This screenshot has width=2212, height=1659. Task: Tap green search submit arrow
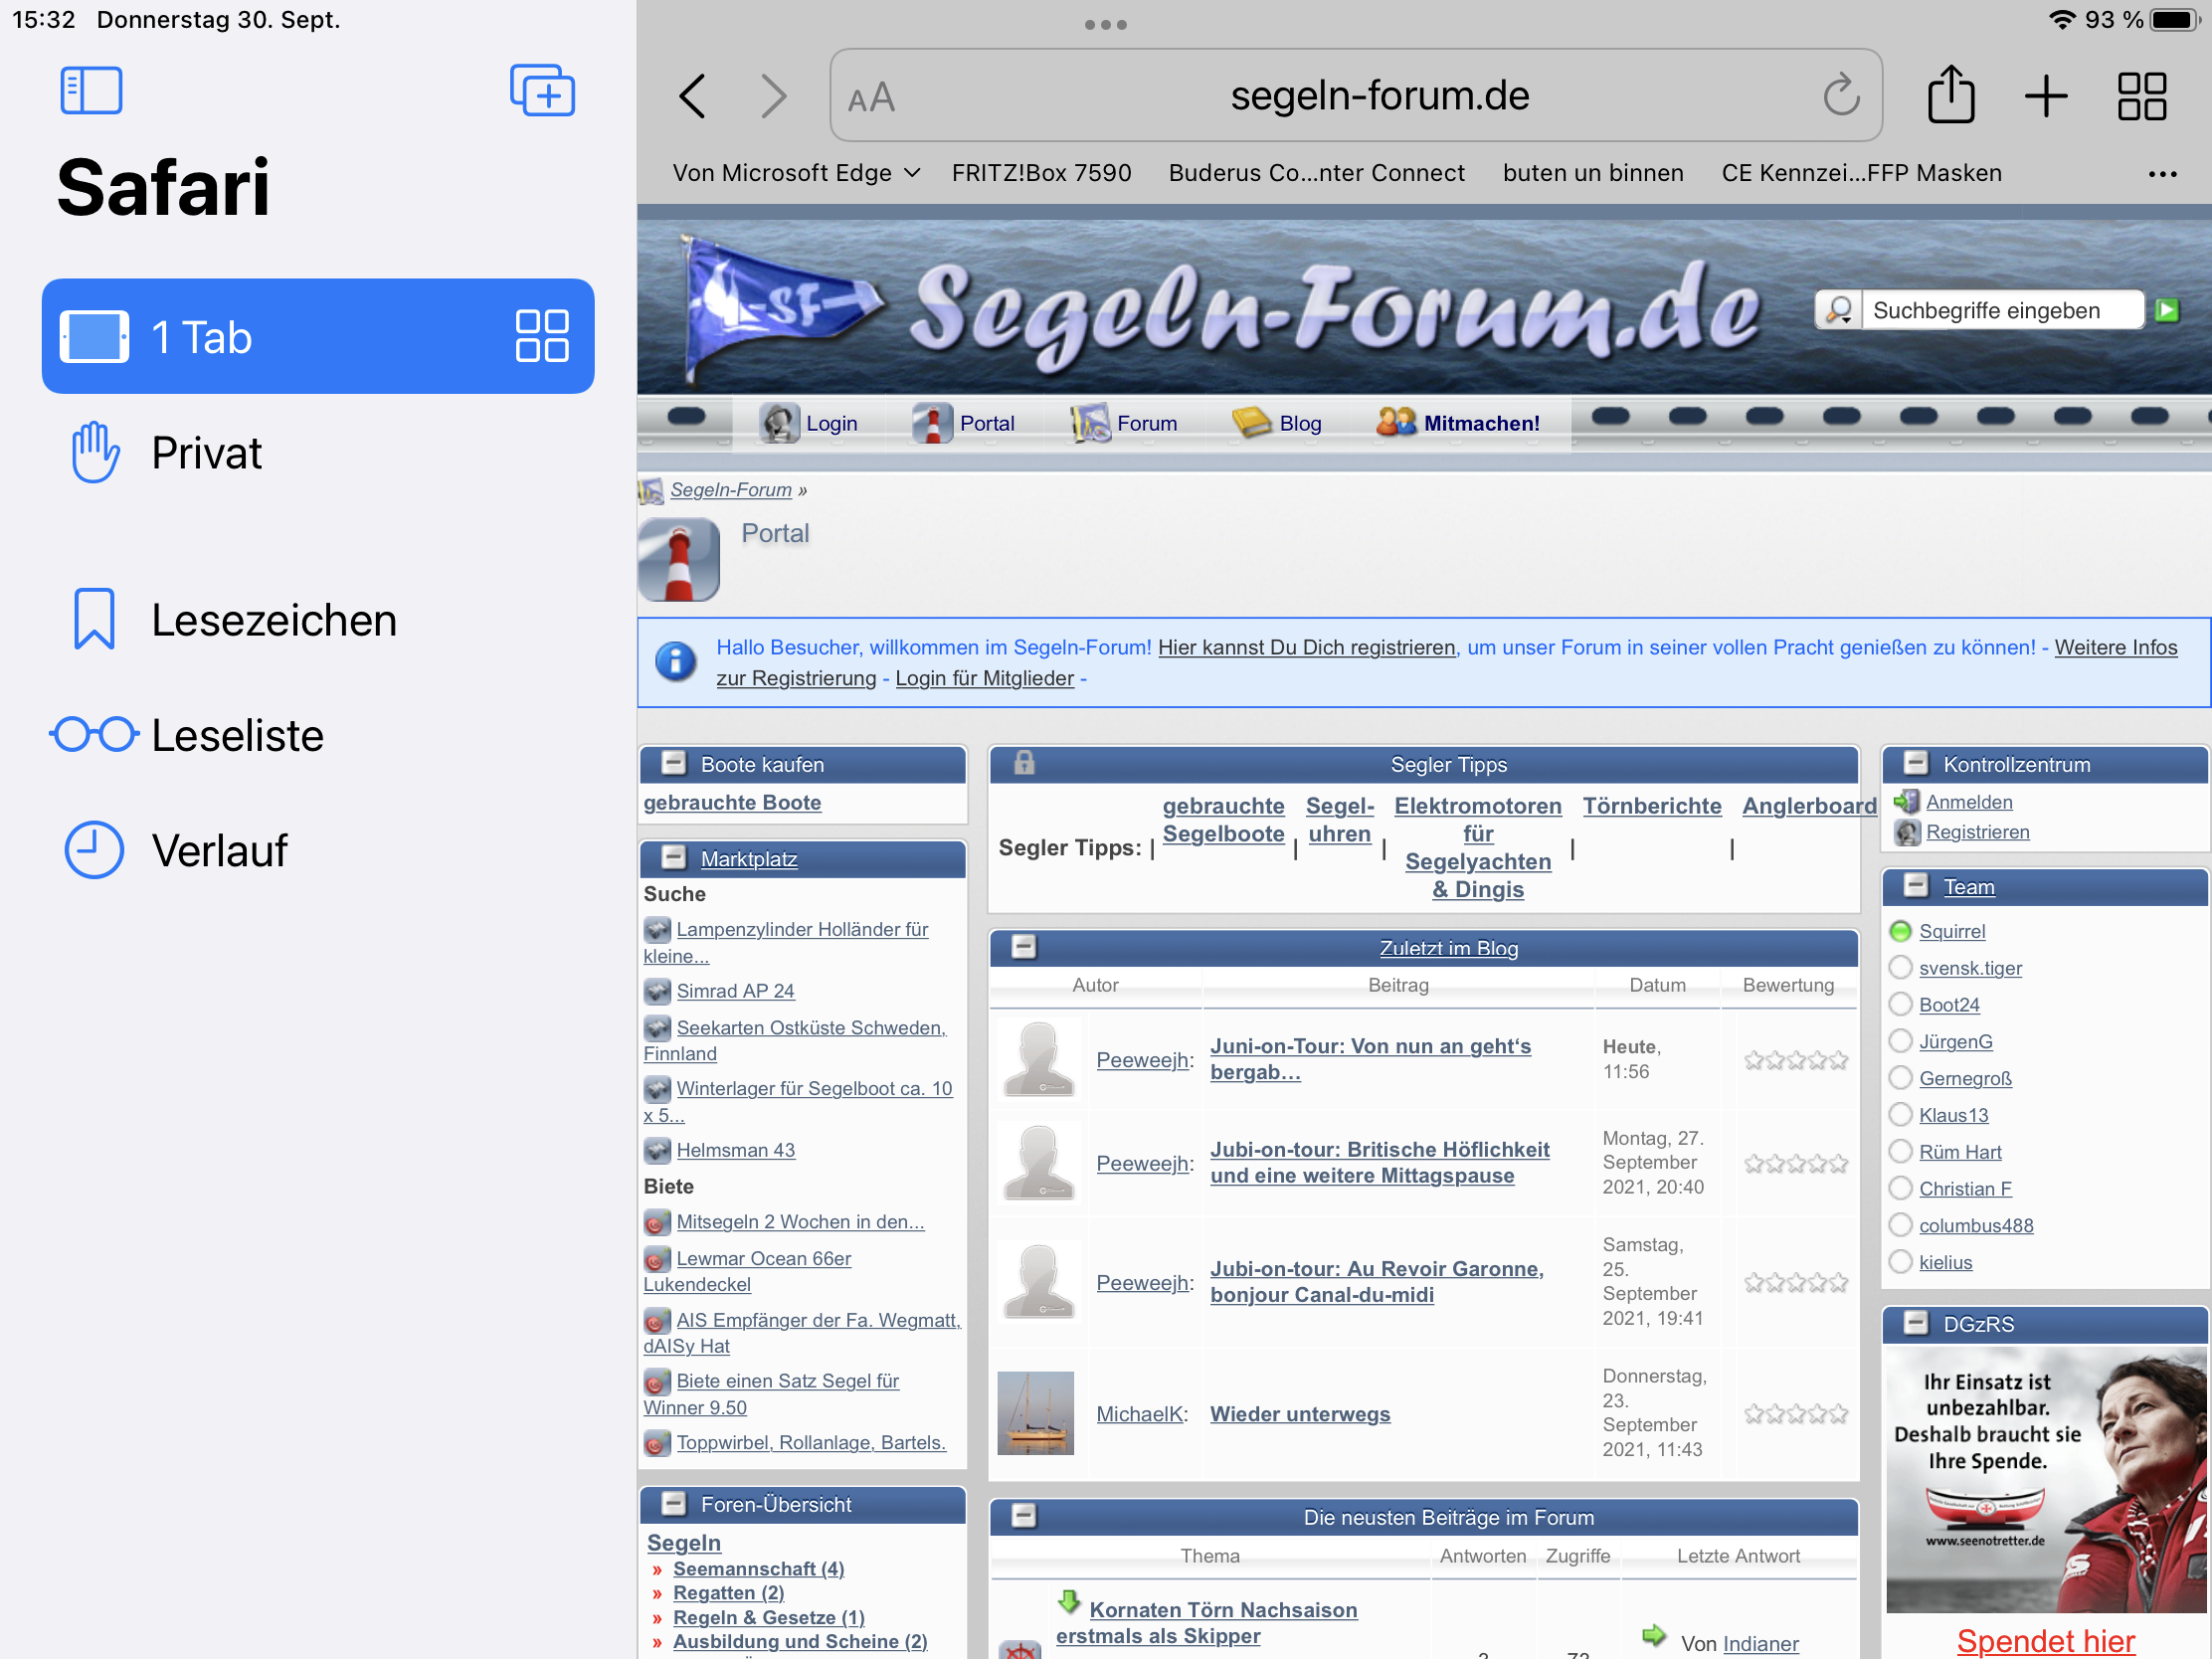point(2167,311)
